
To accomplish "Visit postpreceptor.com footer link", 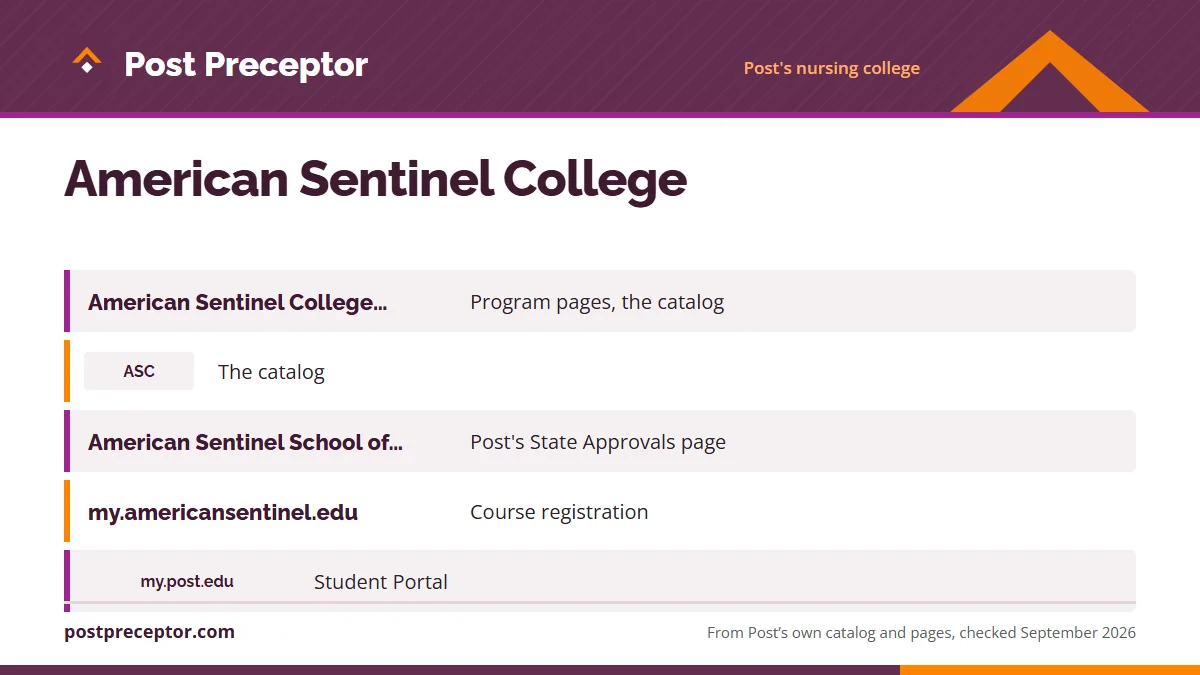I will pyautogui.click(x=149, y=632).
